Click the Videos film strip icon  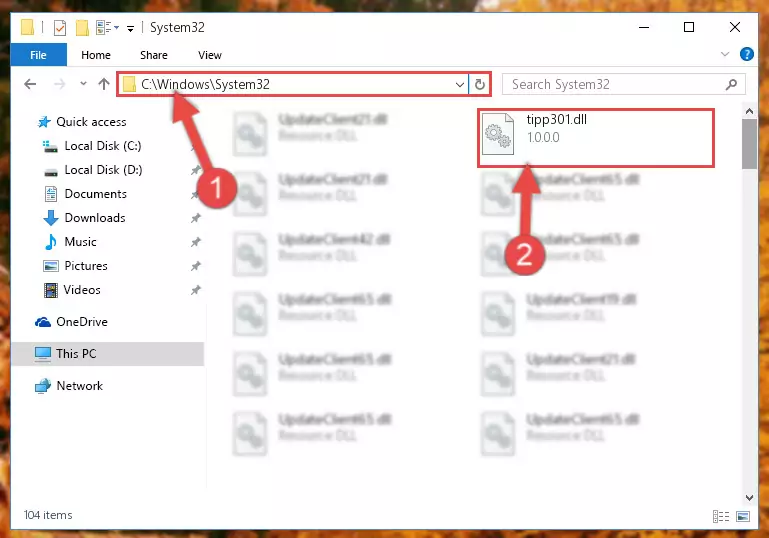tap(51, 290)
